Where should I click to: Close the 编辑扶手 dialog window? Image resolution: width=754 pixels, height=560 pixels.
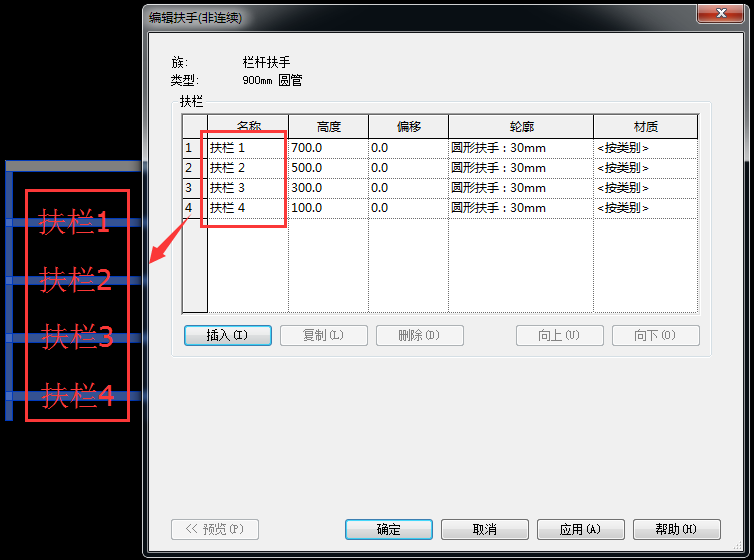720,14
